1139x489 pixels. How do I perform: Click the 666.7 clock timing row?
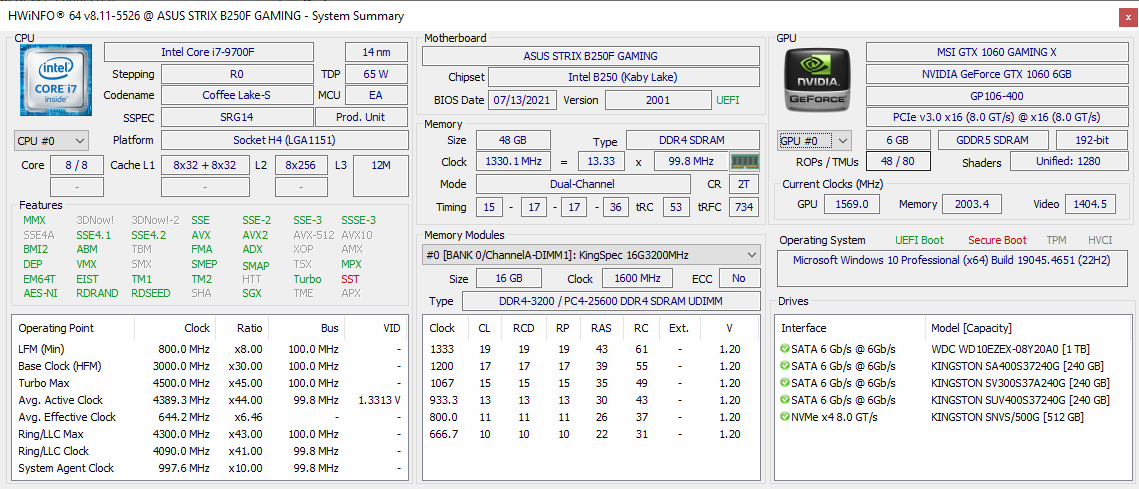click(x=591, y=434)
